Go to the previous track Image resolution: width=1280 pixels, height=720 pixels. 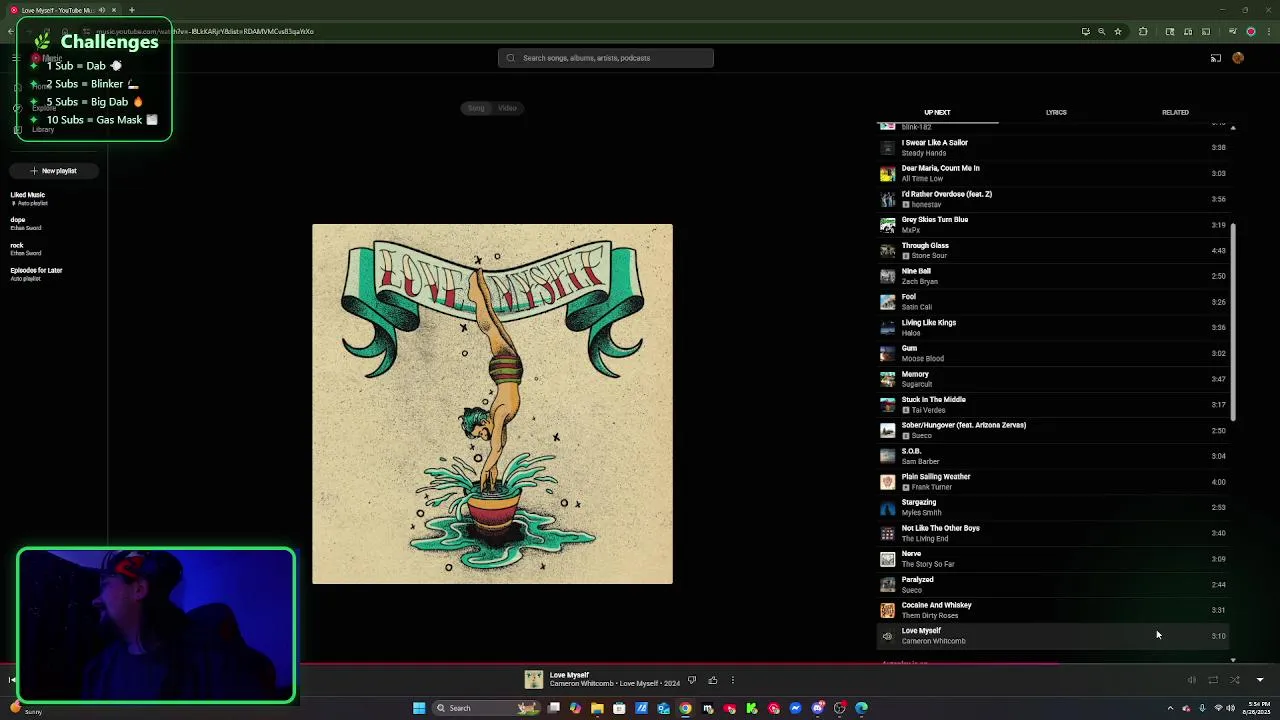pos(12,680)
